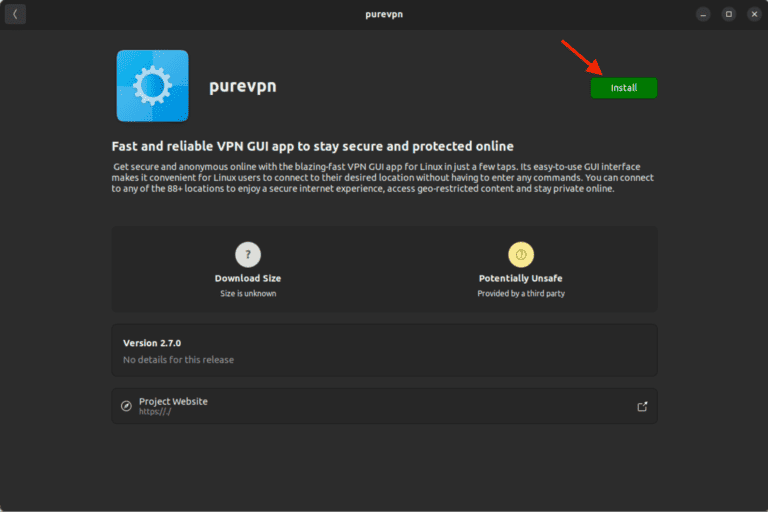Select the Version 2.7.0 heading

click(x=152, y=343)
